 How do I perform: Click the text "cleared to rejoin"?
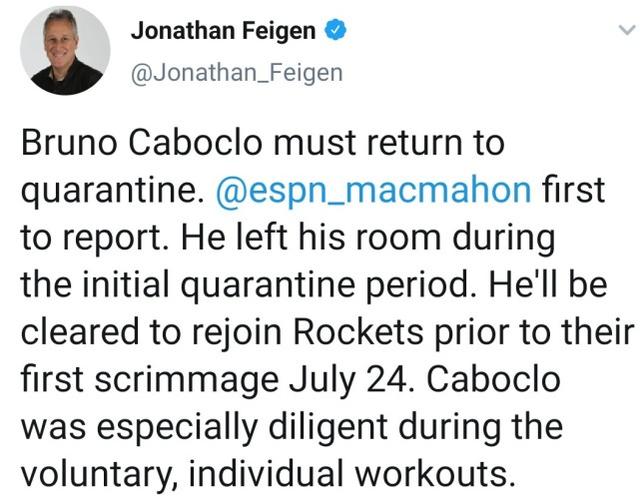[x=151, y=332]
